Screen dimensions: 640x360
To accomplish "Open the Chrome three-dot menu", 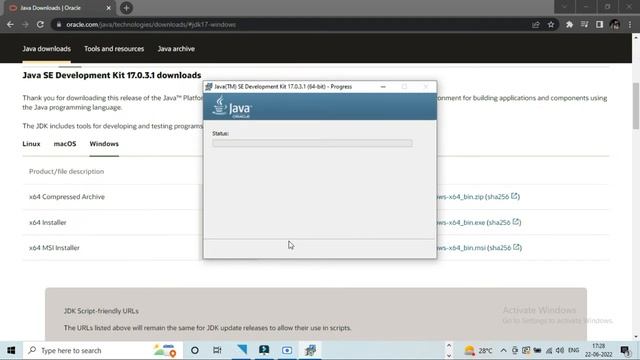I will click(630, 24).
